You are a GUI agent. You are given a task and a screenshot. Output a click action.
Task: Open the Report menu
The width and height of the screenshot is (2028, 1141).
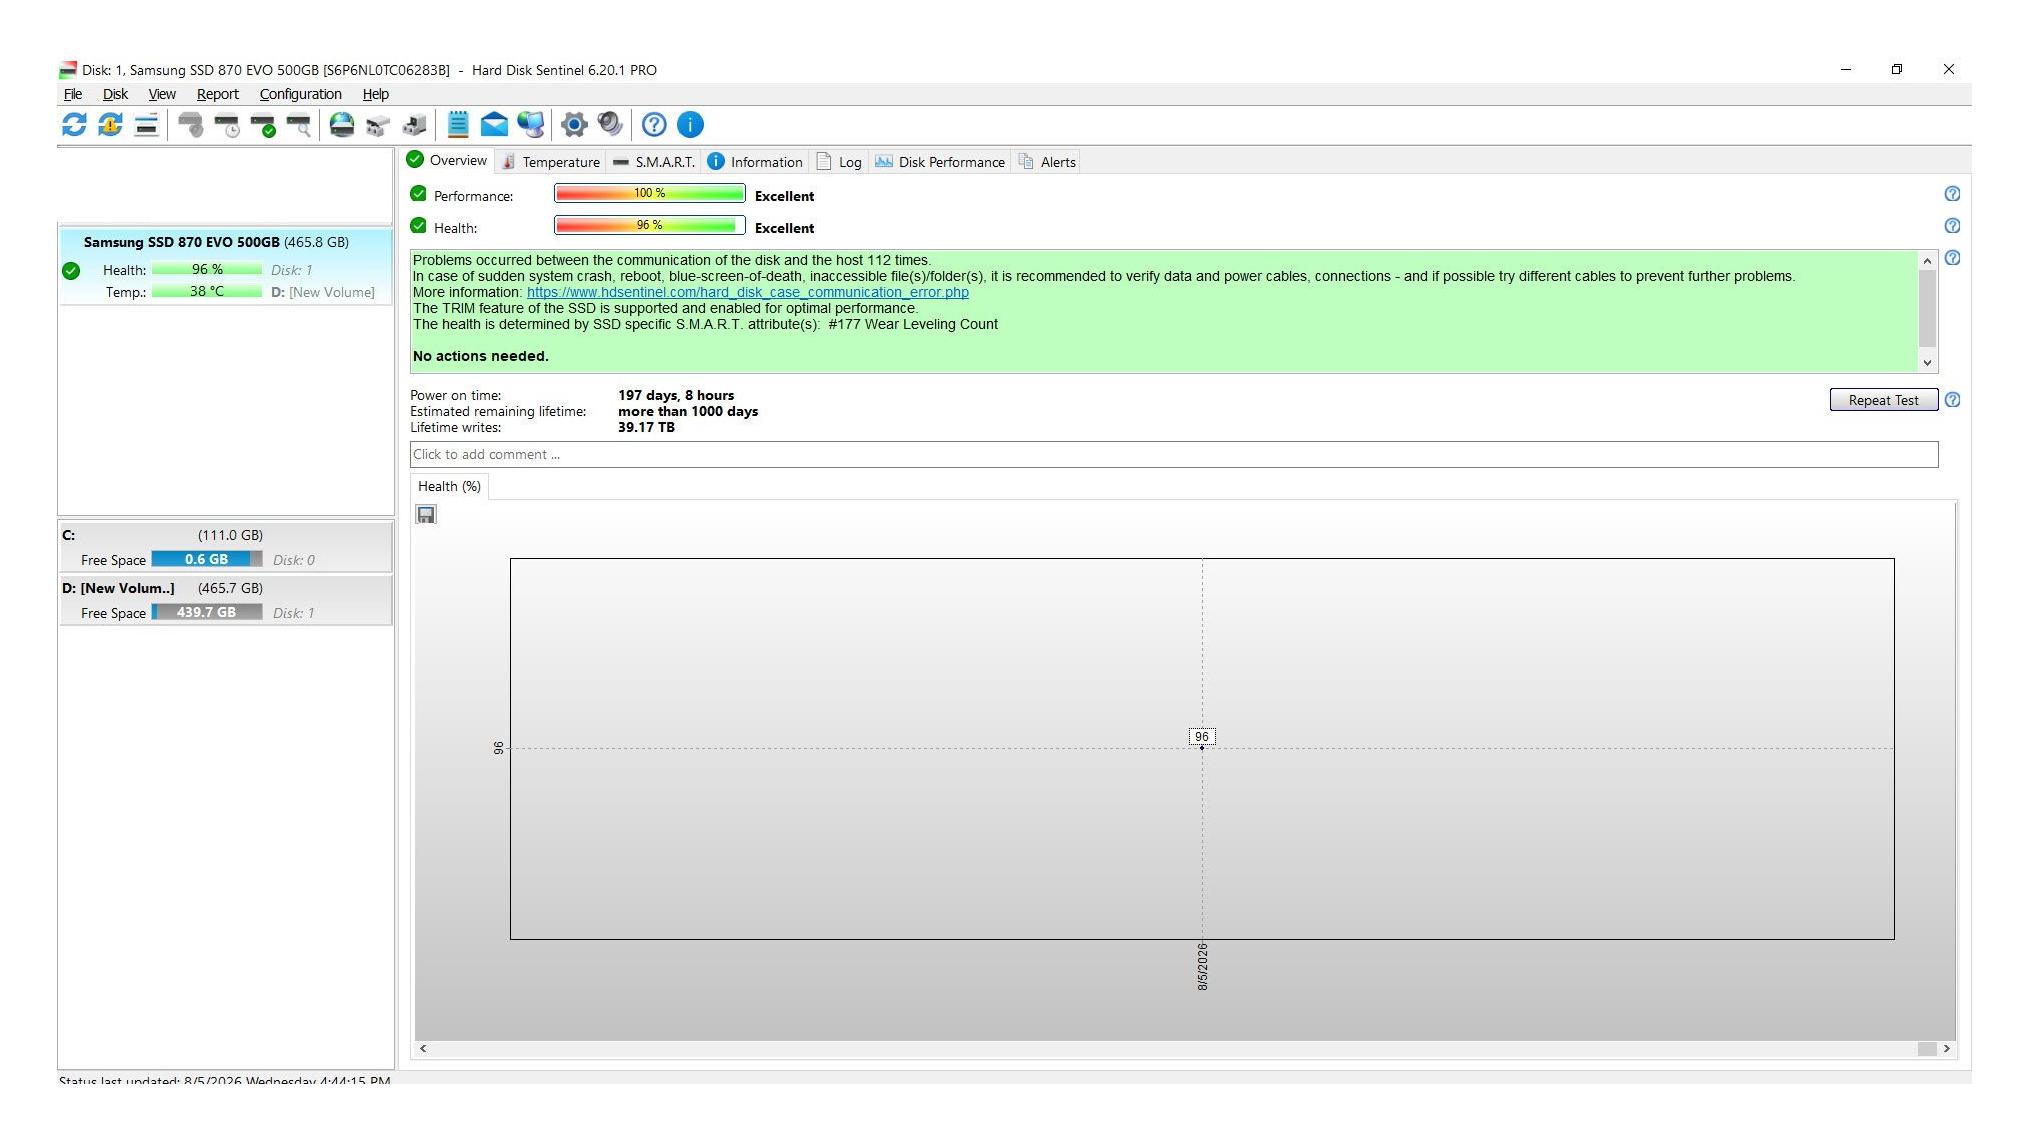tap(217, 94)
